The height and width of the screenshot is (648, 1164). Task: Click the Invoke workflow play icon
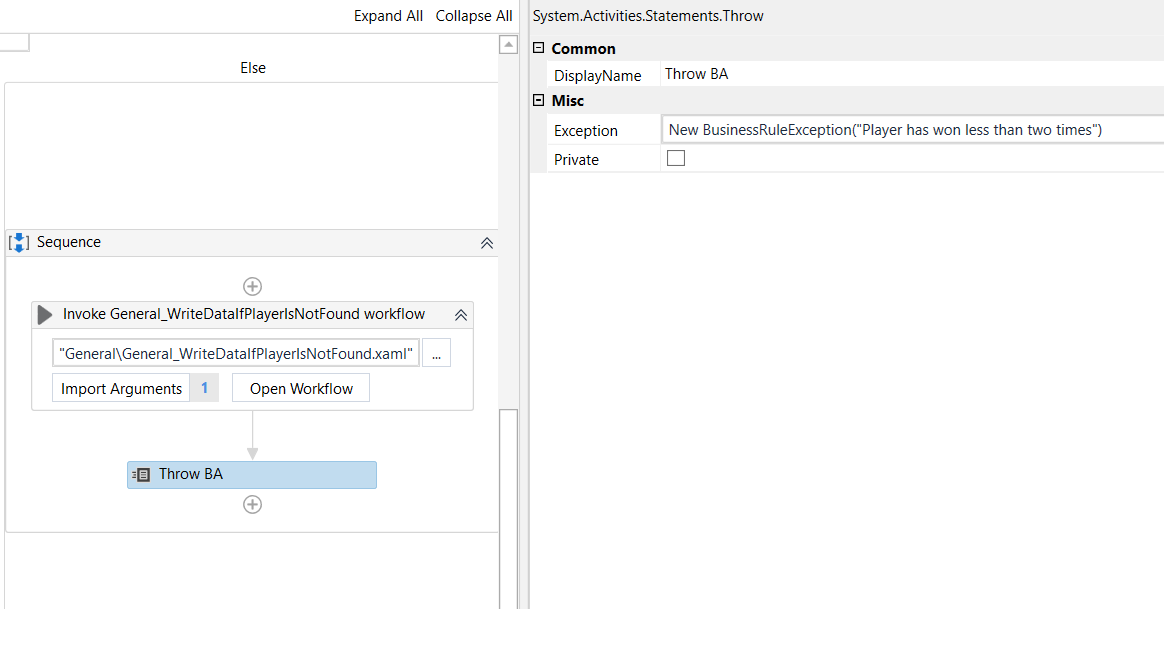pyautogui.click(x=44, y=314)
